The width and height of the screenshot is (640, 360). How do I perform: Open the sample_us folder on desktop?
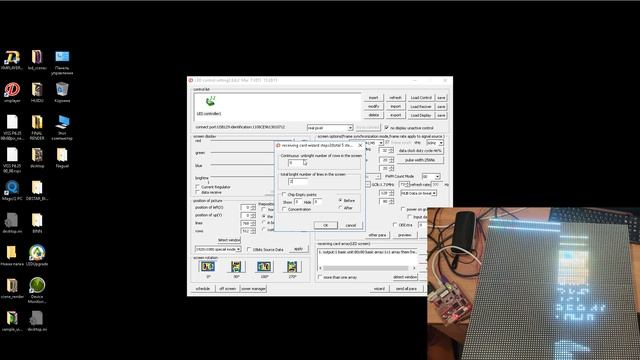(x=12, y=318)
